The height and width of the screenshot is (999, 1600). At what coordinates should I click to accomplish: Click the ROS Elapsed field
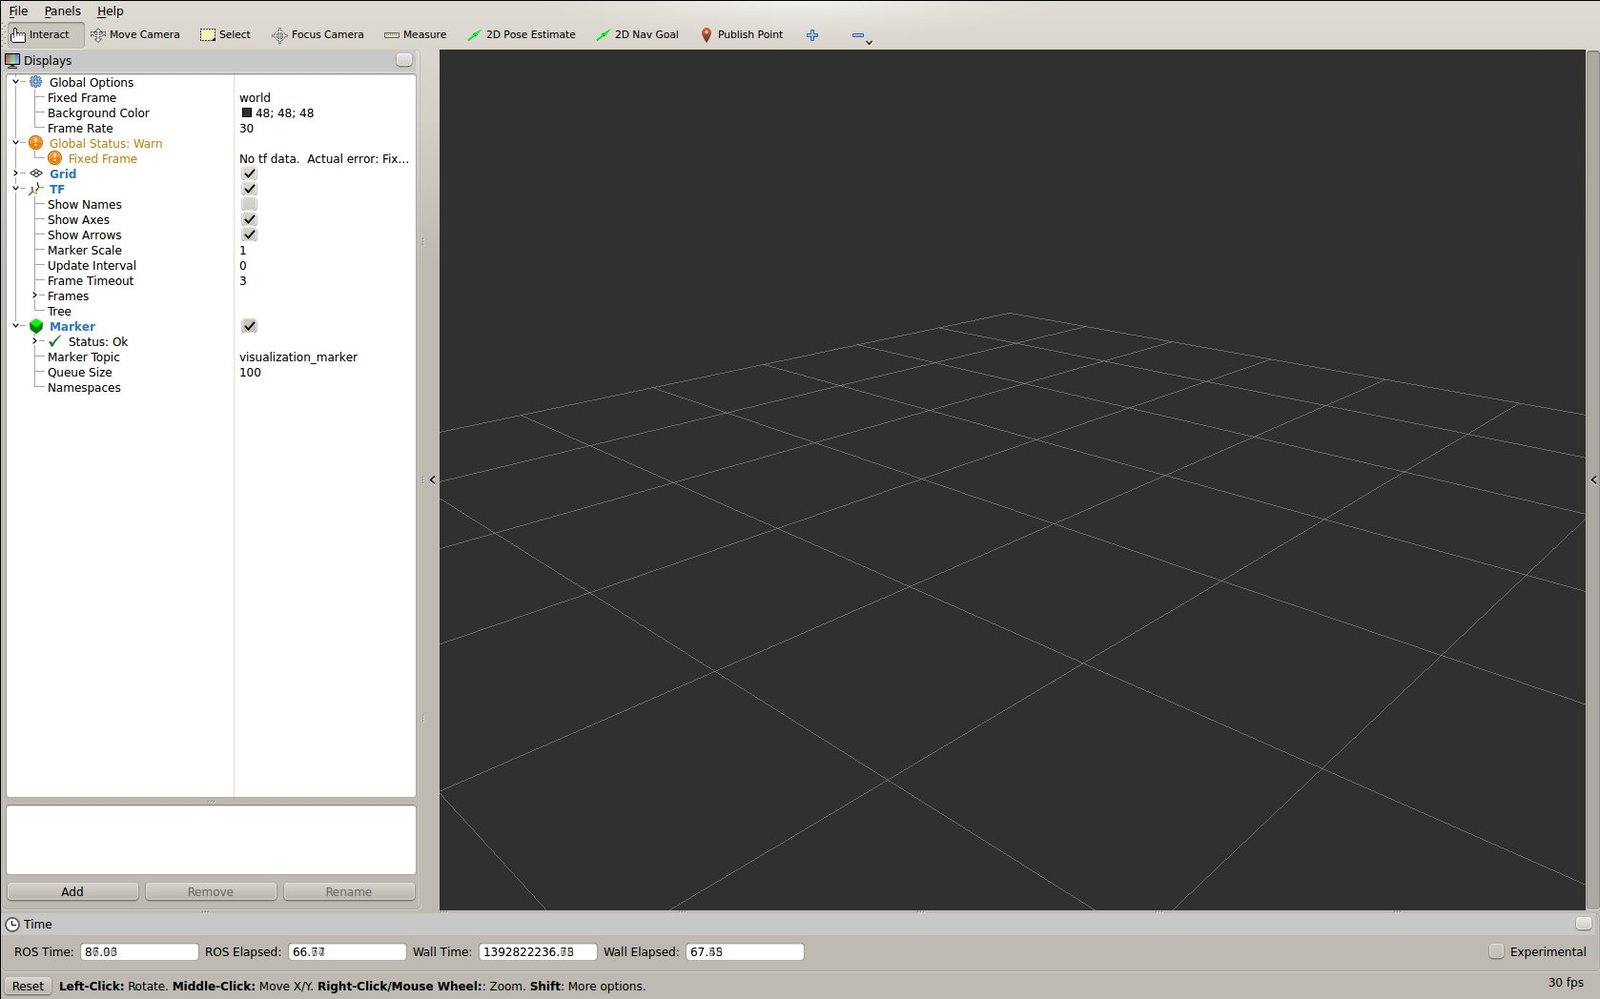[x=347, y=952]
